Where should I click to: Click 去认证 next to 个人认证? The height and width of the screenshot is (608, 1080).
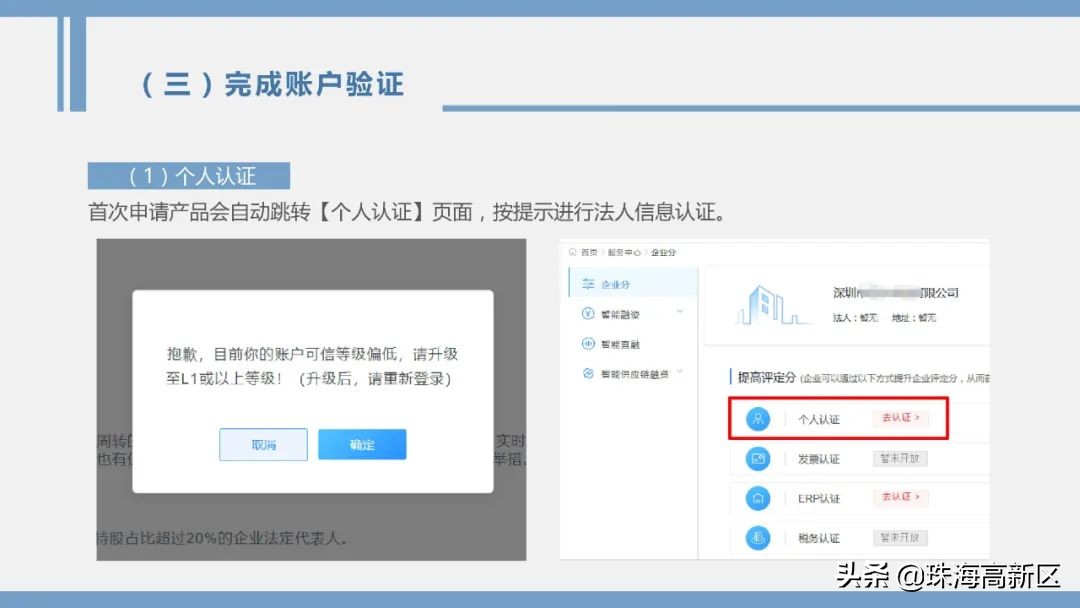(x=900, y=418)
